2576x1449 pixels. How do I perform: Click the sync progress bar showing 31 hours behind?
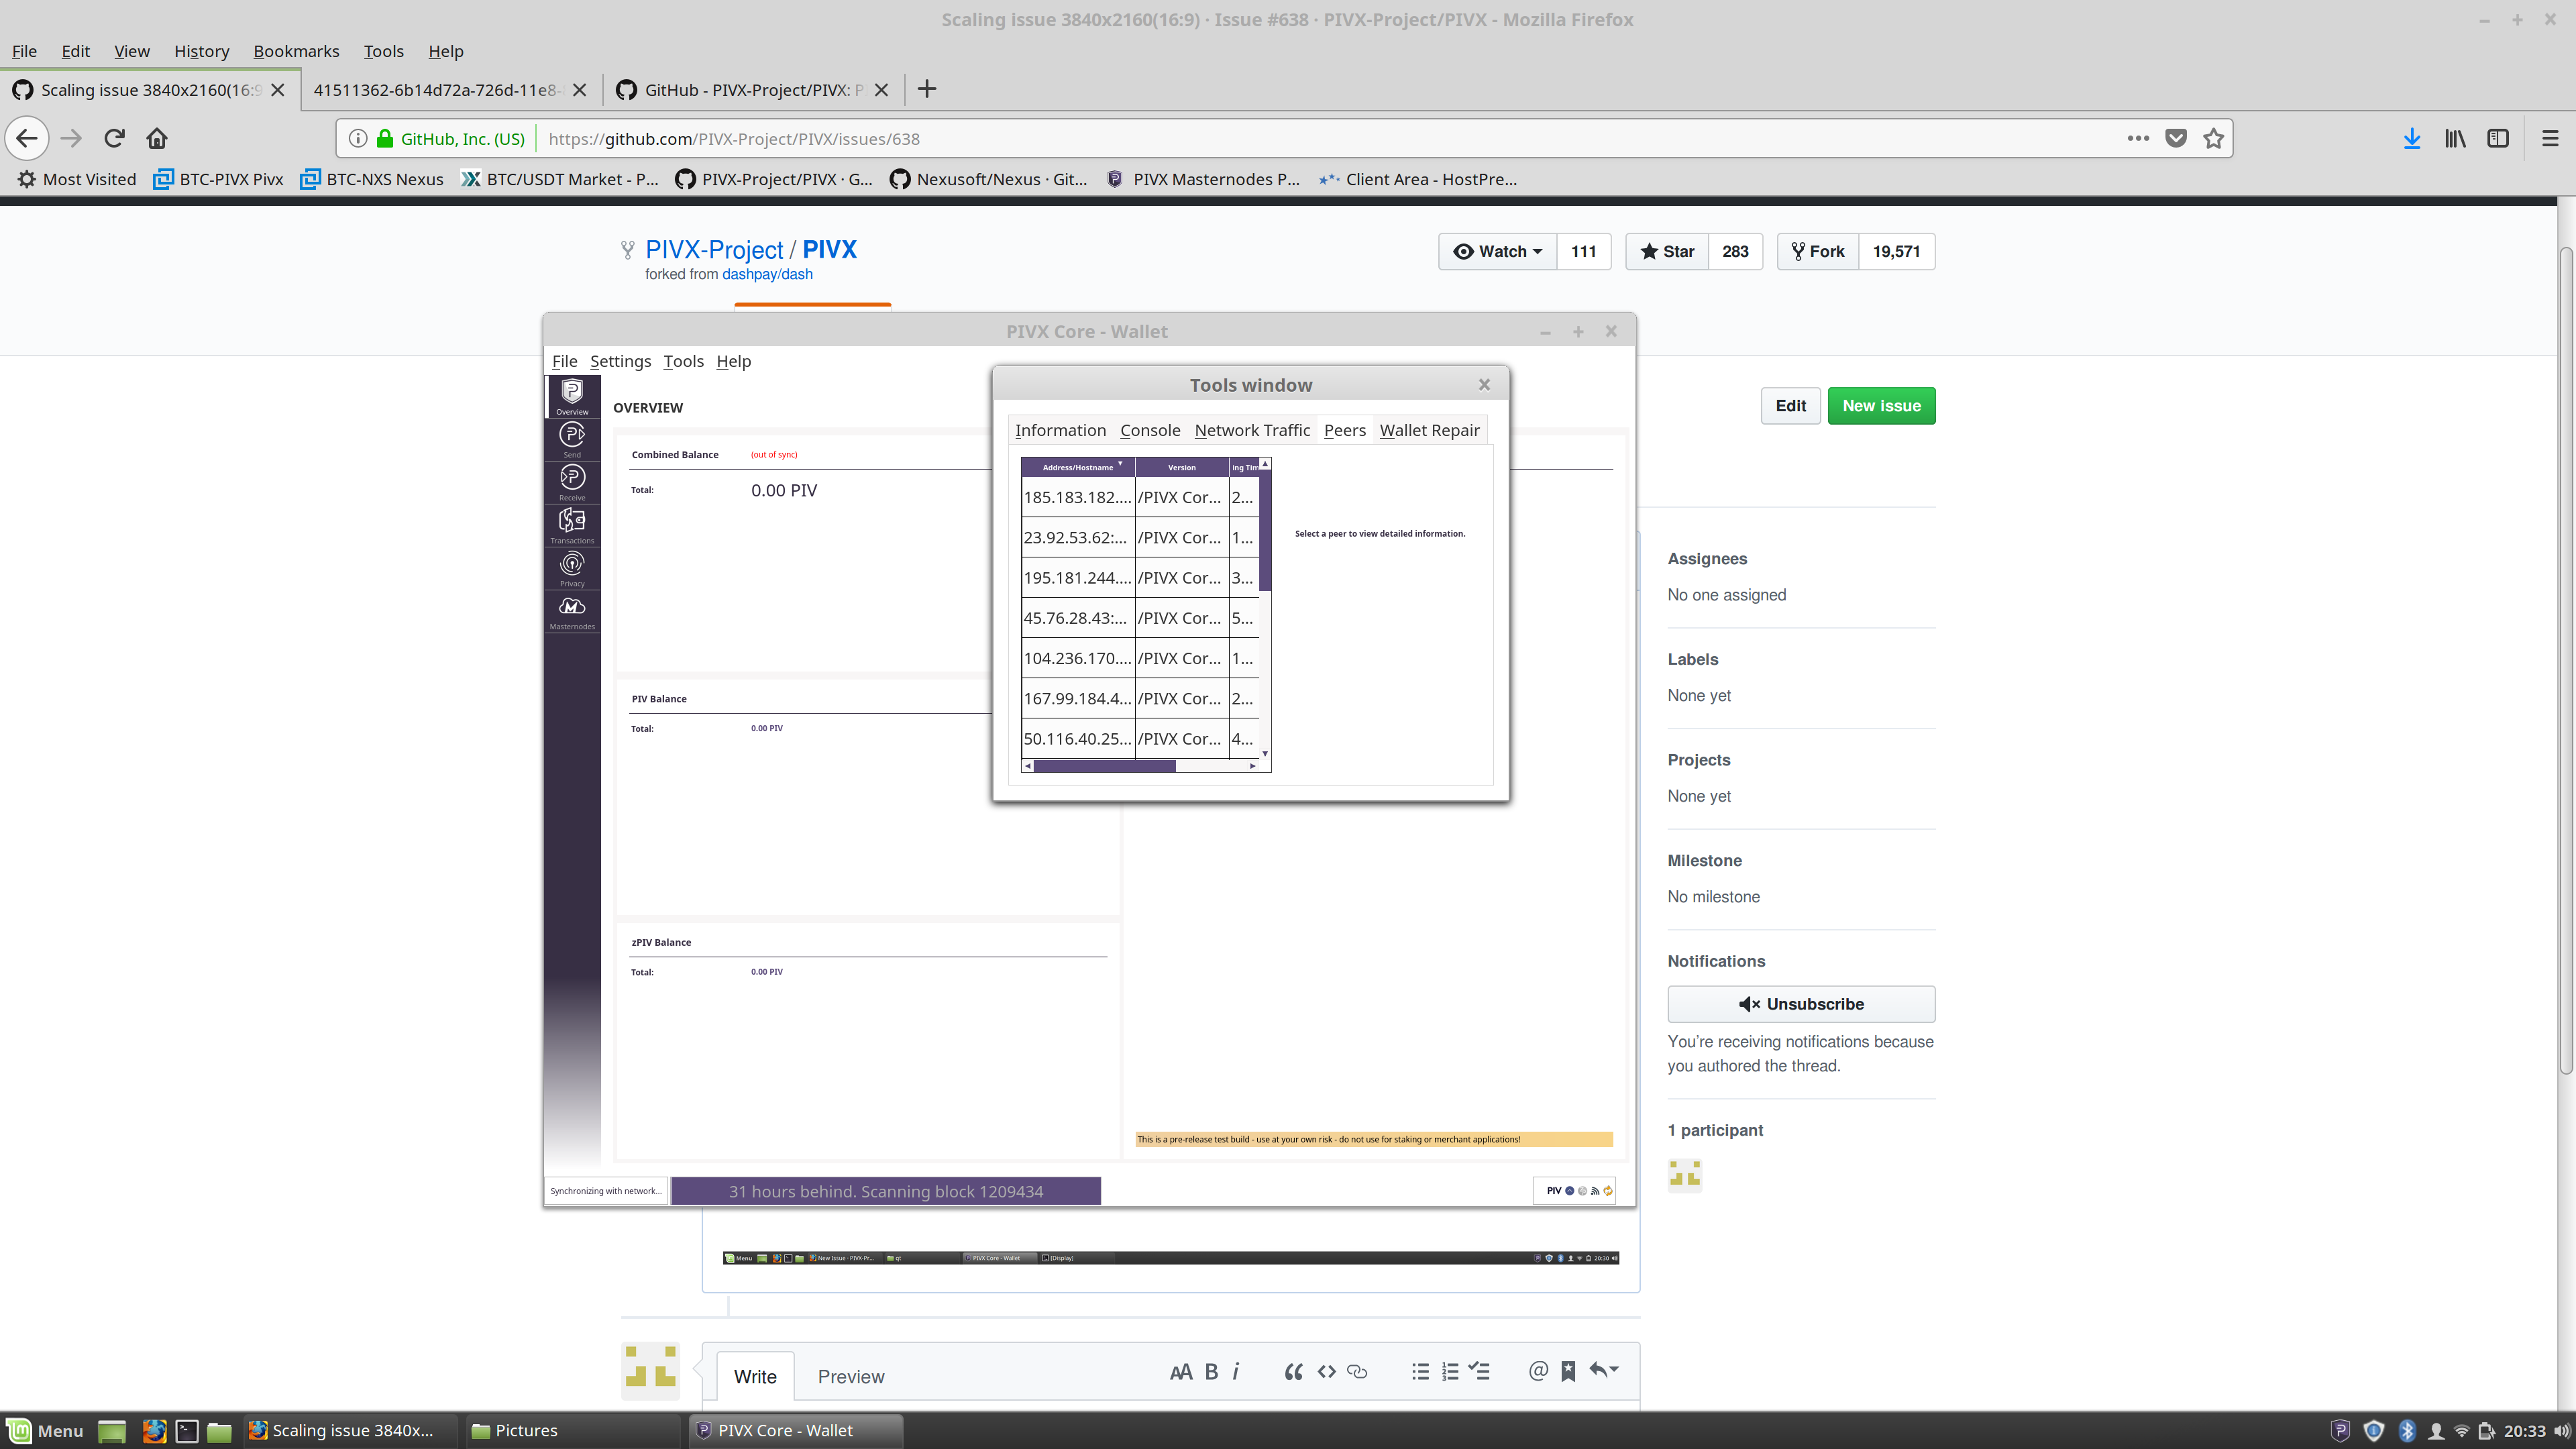pos(885,1191)
